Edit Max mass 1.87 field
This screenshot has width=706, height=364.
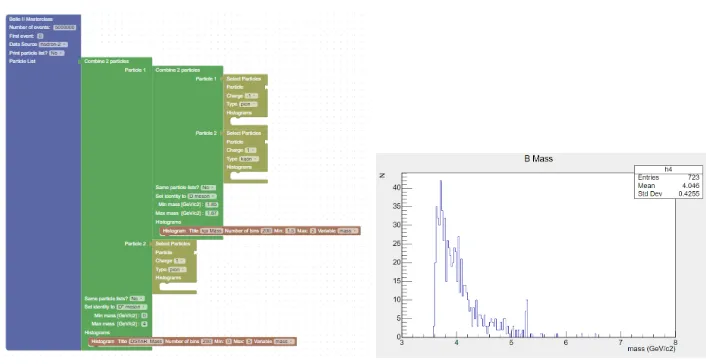[x=211, y=213]
